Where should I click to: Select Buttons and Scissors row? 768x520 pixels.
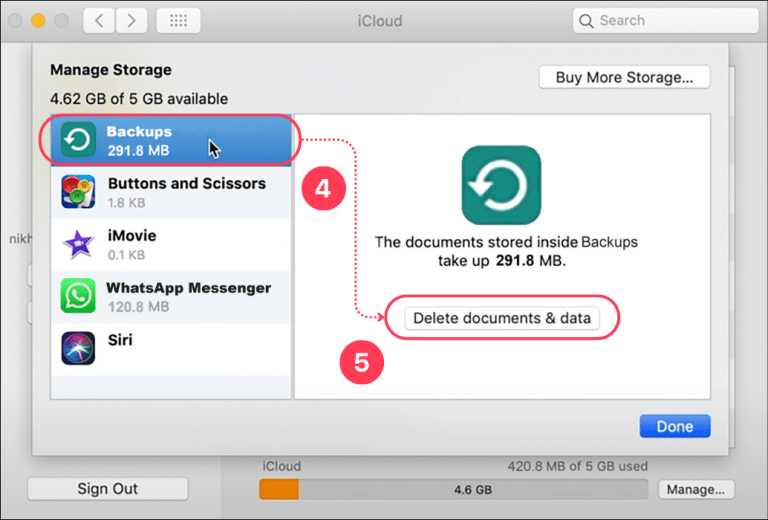pos(171,192)
